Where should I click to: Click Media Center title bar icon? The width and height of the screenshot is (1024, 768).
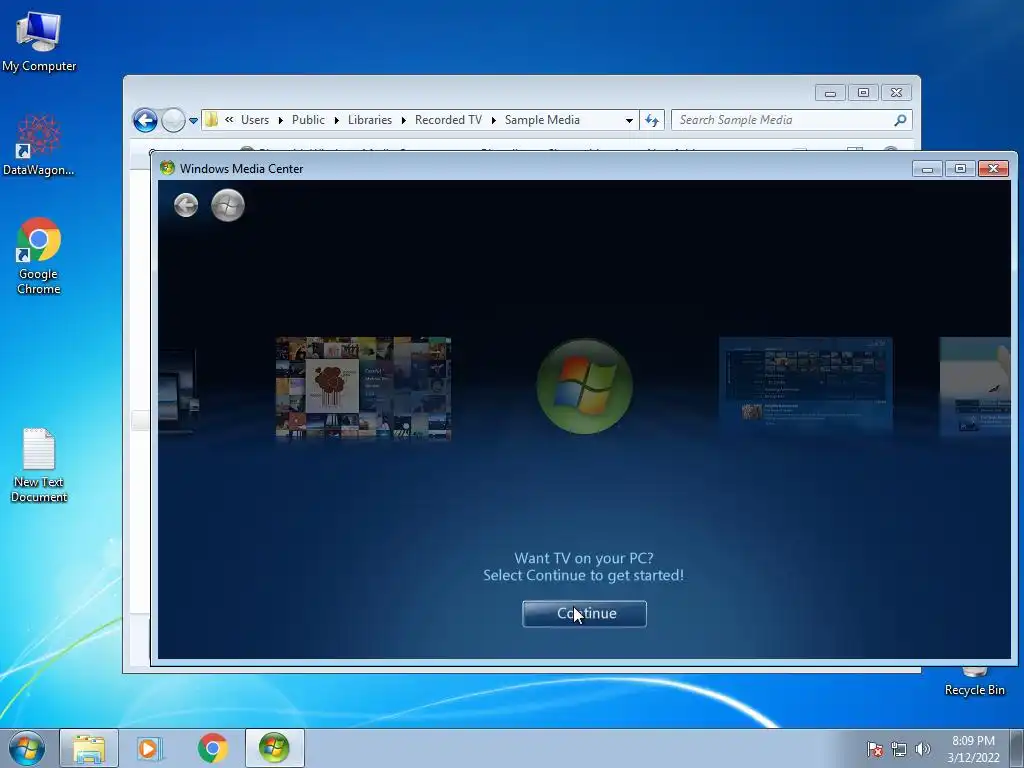(167, 168)
